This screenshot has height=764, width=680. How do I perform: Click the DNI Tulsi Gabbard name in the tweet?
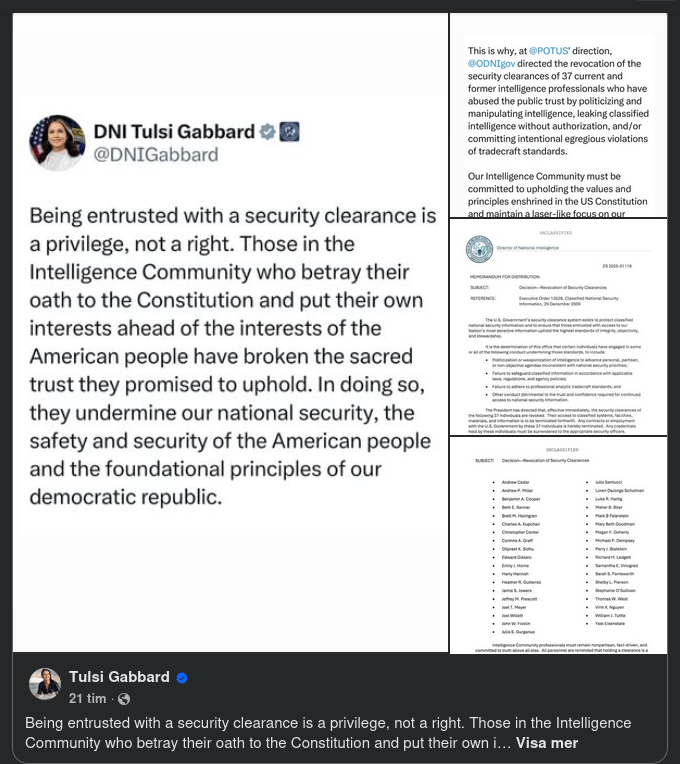click(174, 131)
